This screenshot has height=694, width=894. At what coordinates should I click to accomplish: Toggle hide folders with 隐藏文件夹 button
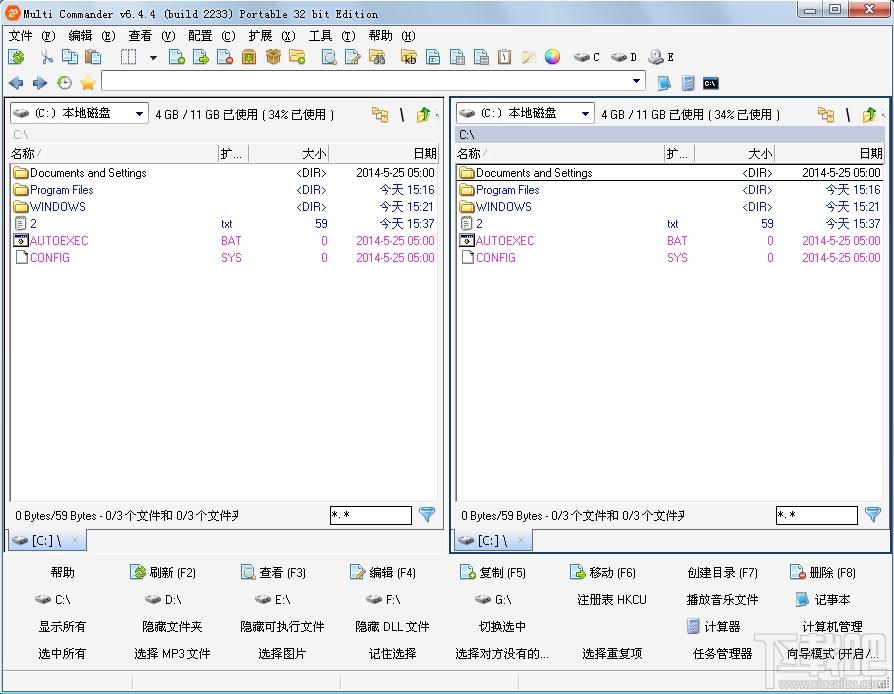click(x=172, y=627)
